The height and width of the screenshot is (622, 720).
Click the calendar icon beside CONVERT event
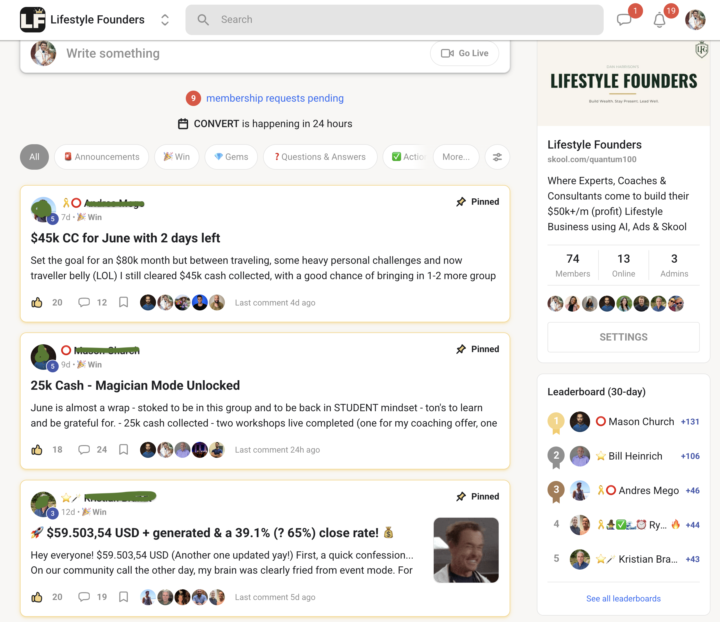click(183, 123)
